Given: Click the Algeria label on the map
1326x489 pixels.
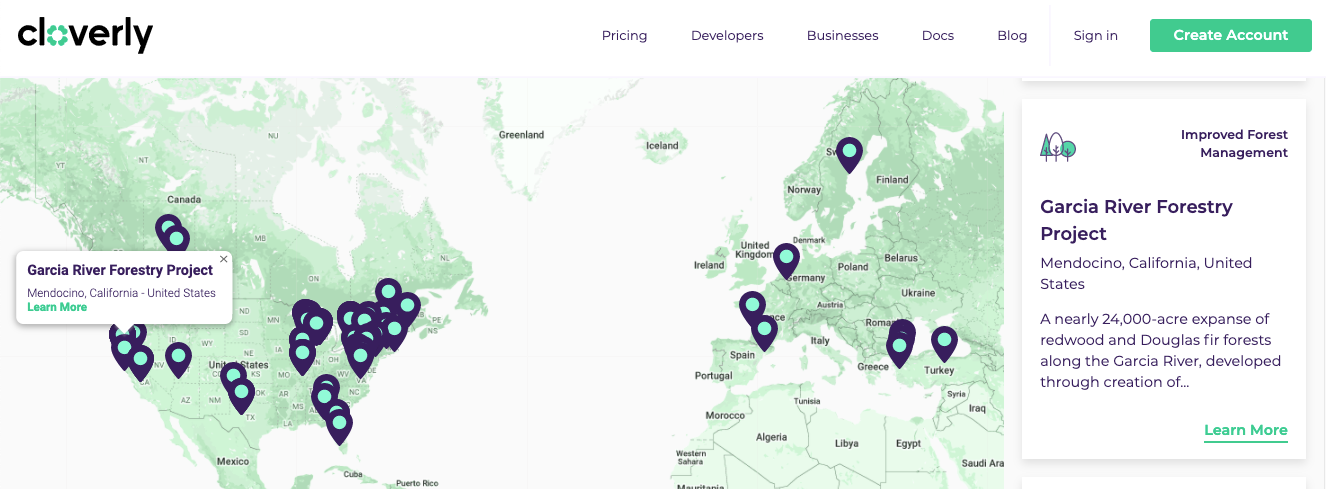Looking at the screenshot, I should click(x=771, y=437).
